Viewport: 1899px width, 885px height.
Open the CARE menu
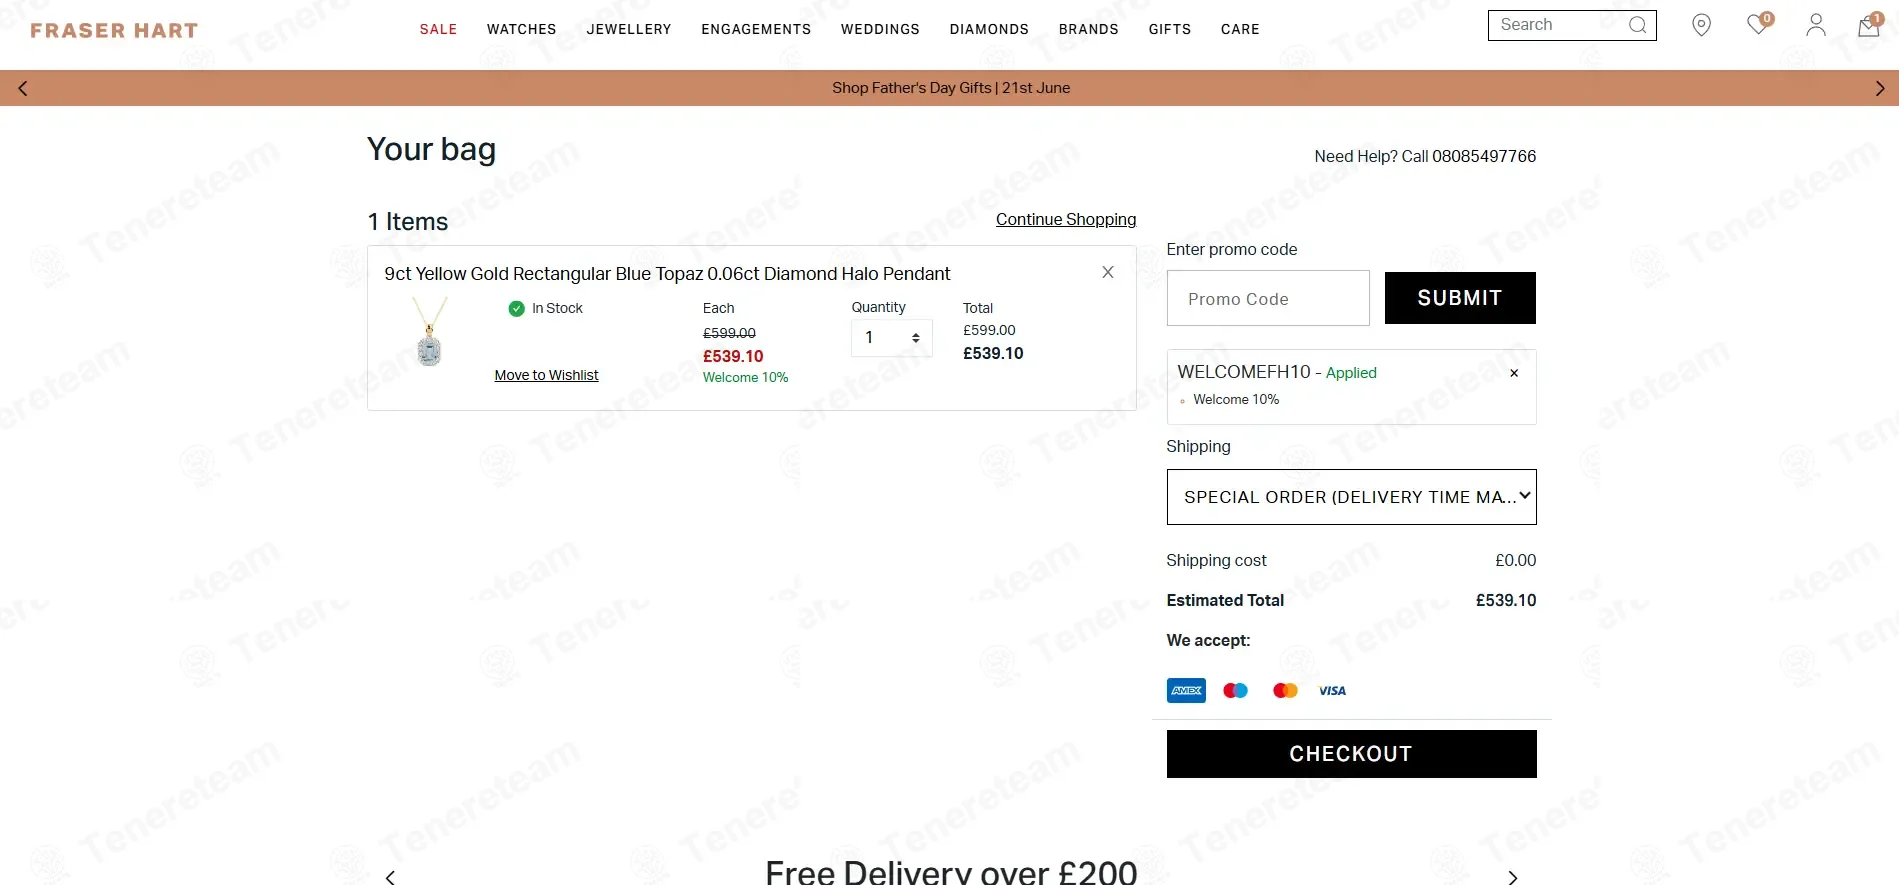pyautogui.click(x=1240, y=29)
